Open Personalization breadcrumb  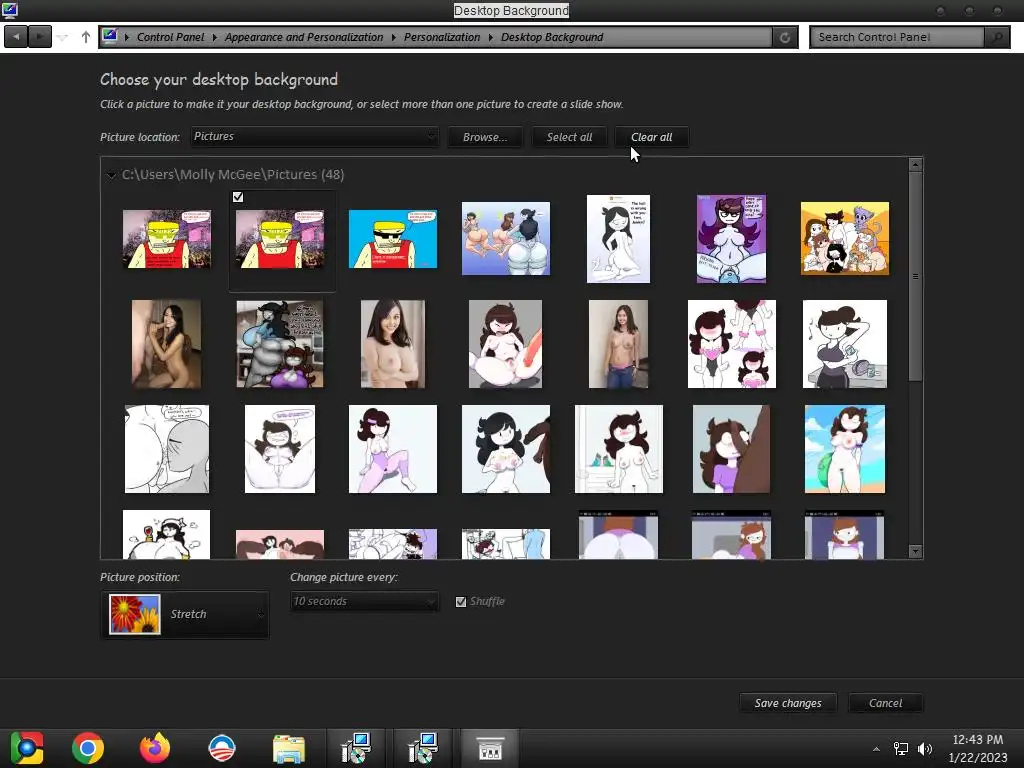(x=441, y=37)
